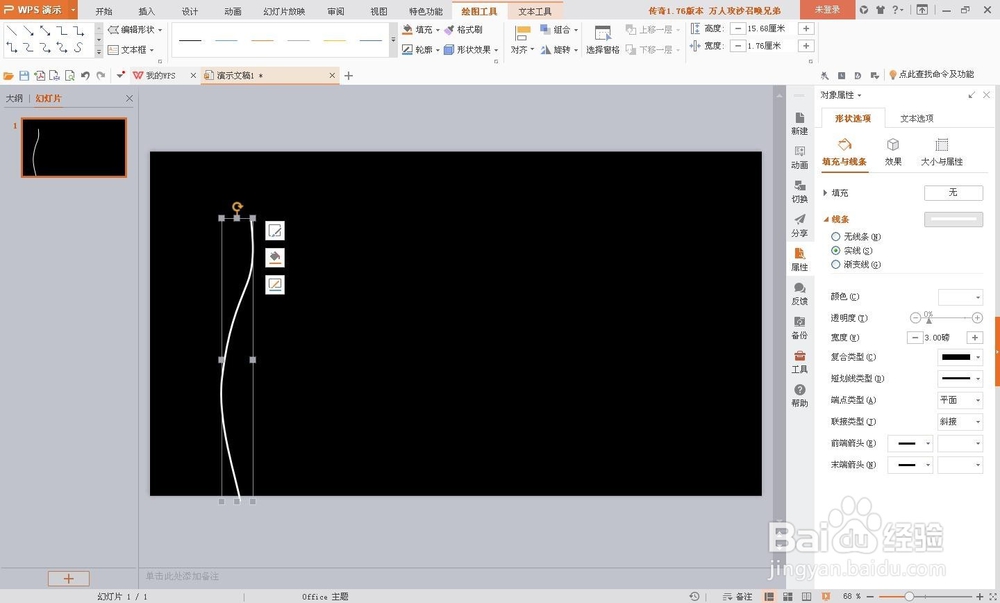The image size is (1000, 603).
Task: Decrease ribbon Width (宽度) value with minus button
Action: point(738,46)
